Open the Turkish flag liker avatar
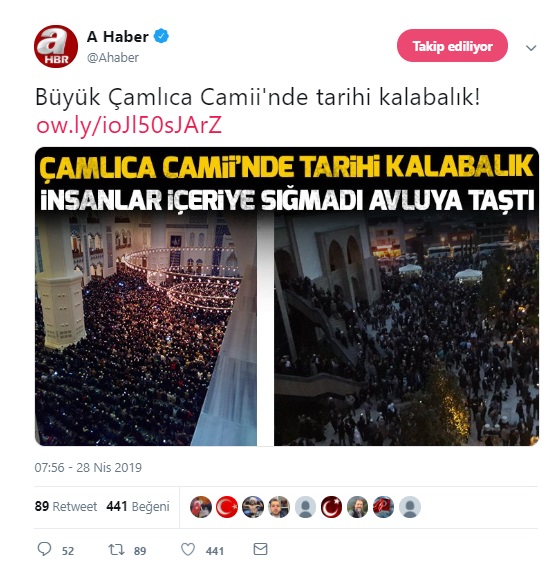557x562 pixels. pos(227,507)
